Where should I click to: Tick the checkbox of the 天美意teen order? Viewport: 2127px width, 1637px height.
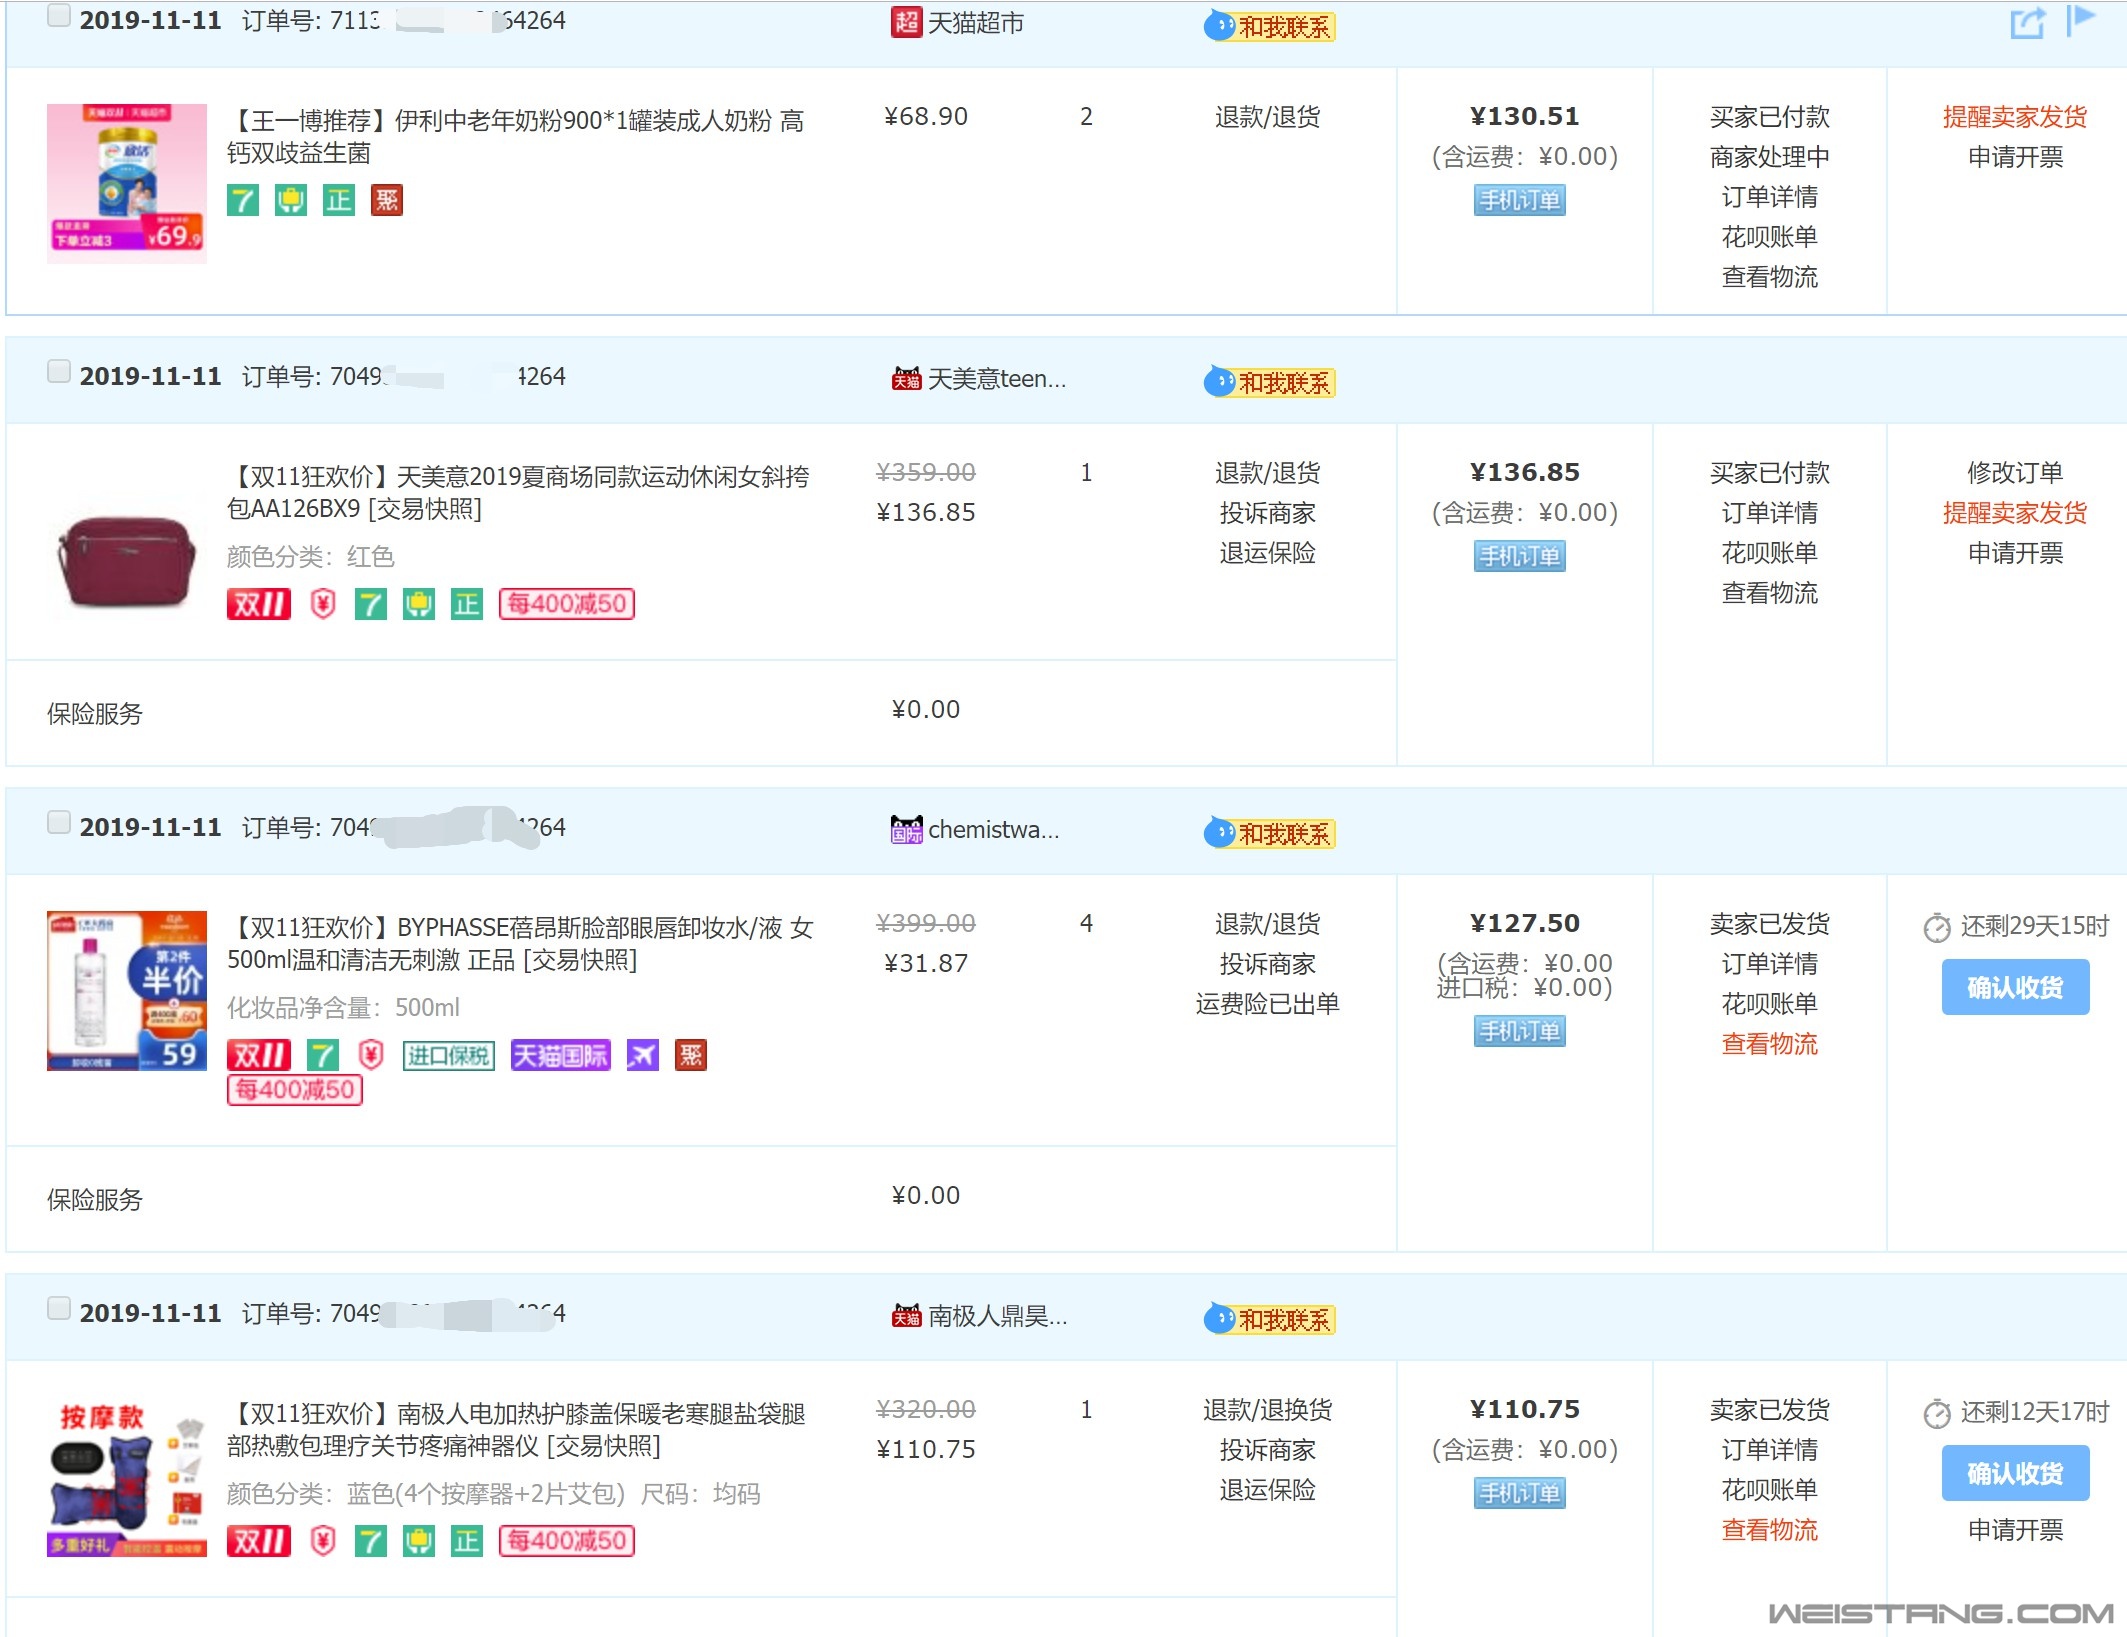coord(59,372)
